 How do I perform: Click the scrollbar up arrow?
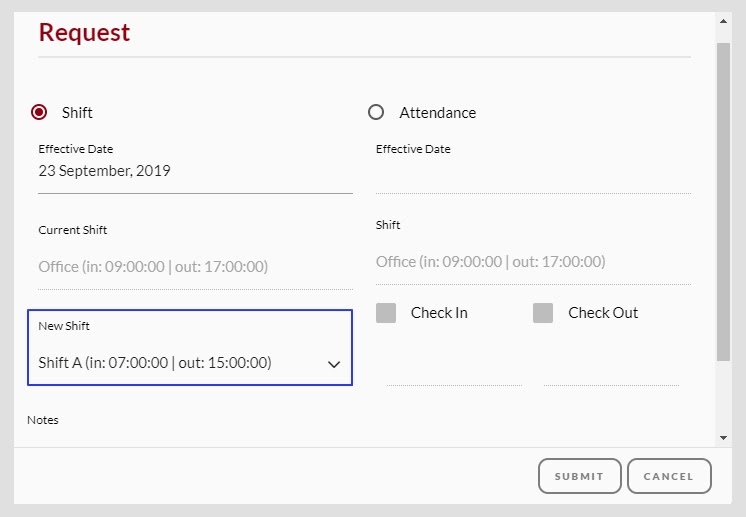click(723, 19)
